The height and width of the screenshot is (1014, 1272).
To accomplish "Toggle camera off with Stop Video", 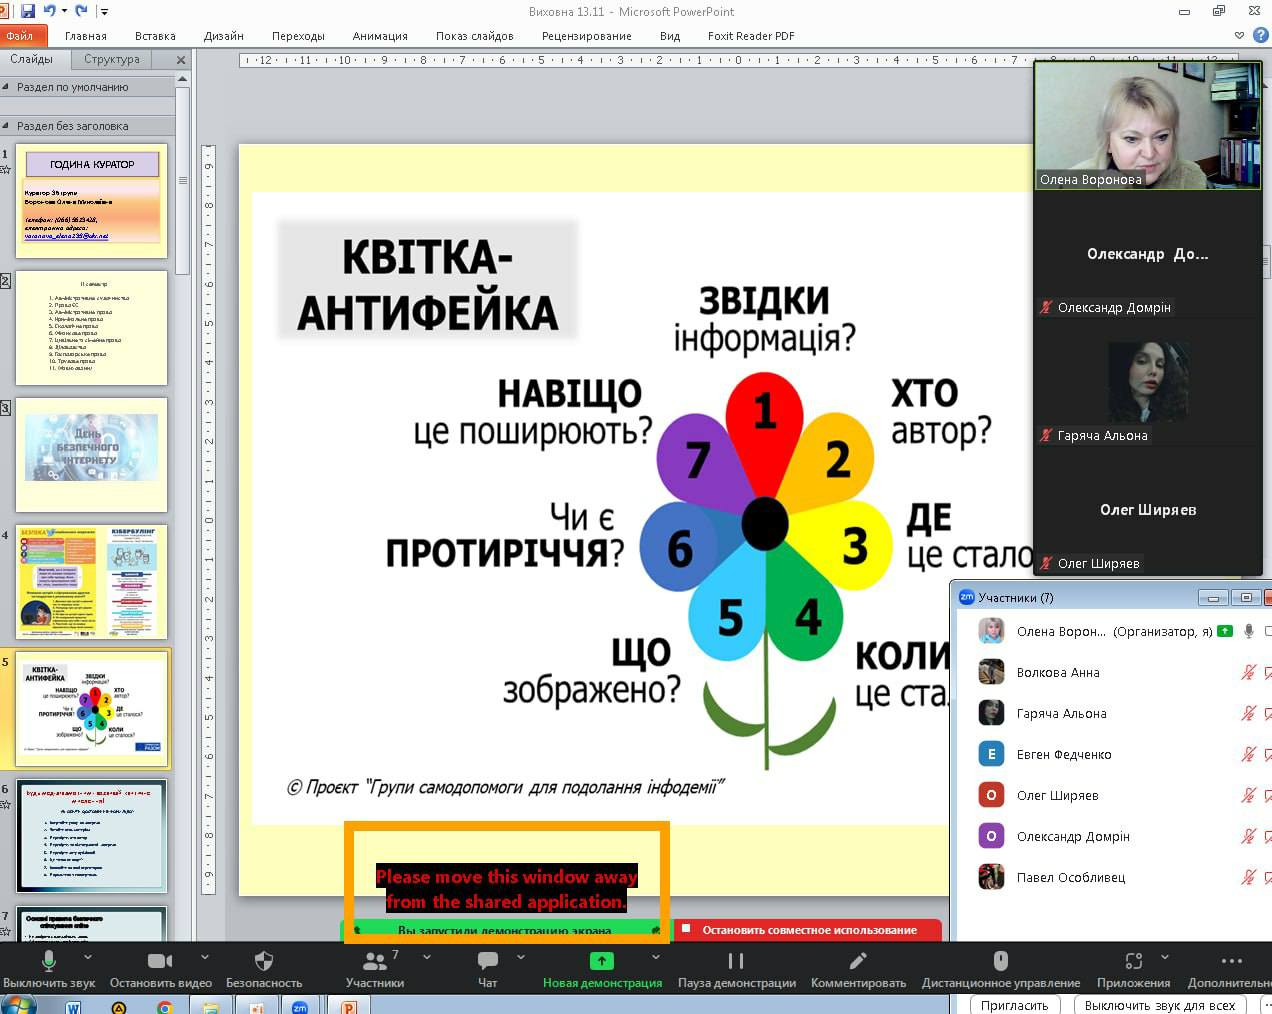I will (160, 961).
